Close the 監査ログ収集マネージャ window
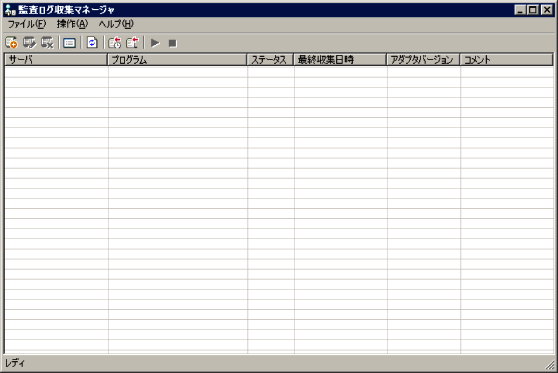 click(547, 10)
